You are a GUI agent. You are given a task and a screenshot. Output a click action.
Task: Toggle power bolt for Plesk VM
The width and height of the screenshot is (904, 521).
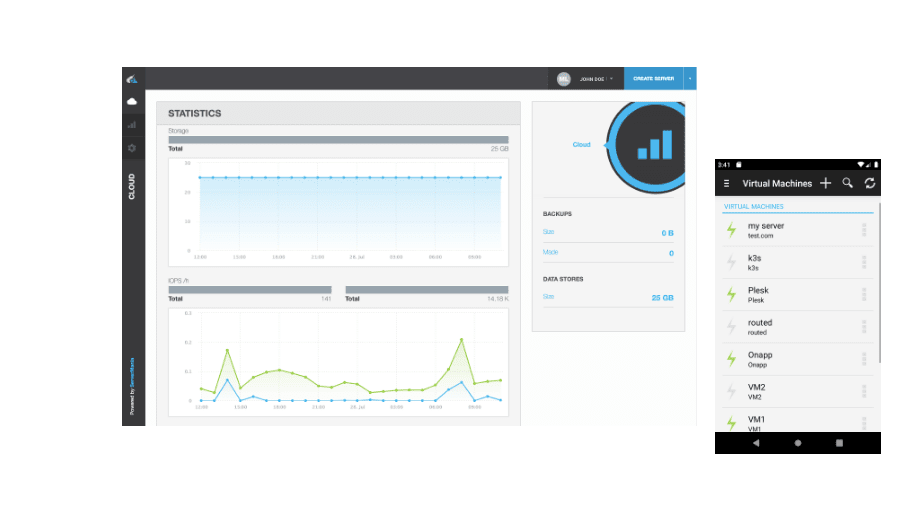coord(731,294)
